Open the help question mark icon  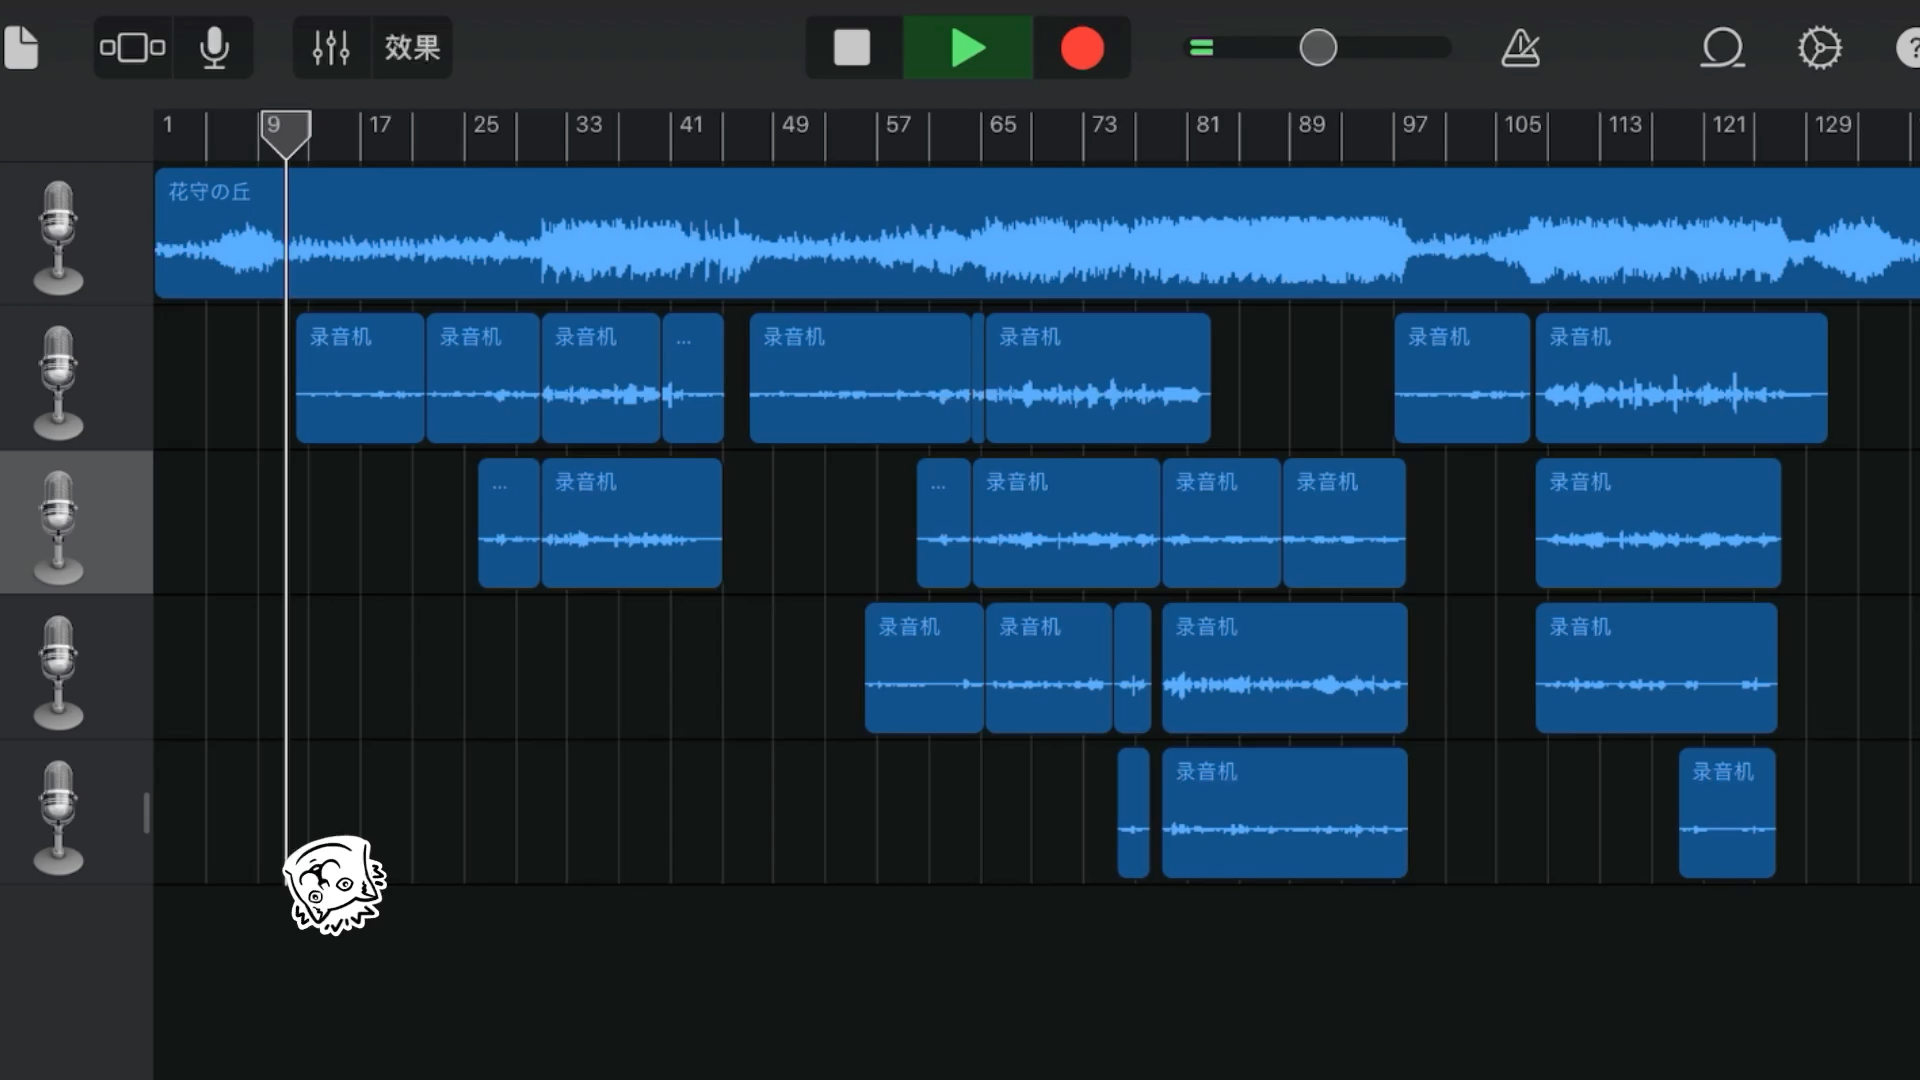click(x=1908, y=47)
